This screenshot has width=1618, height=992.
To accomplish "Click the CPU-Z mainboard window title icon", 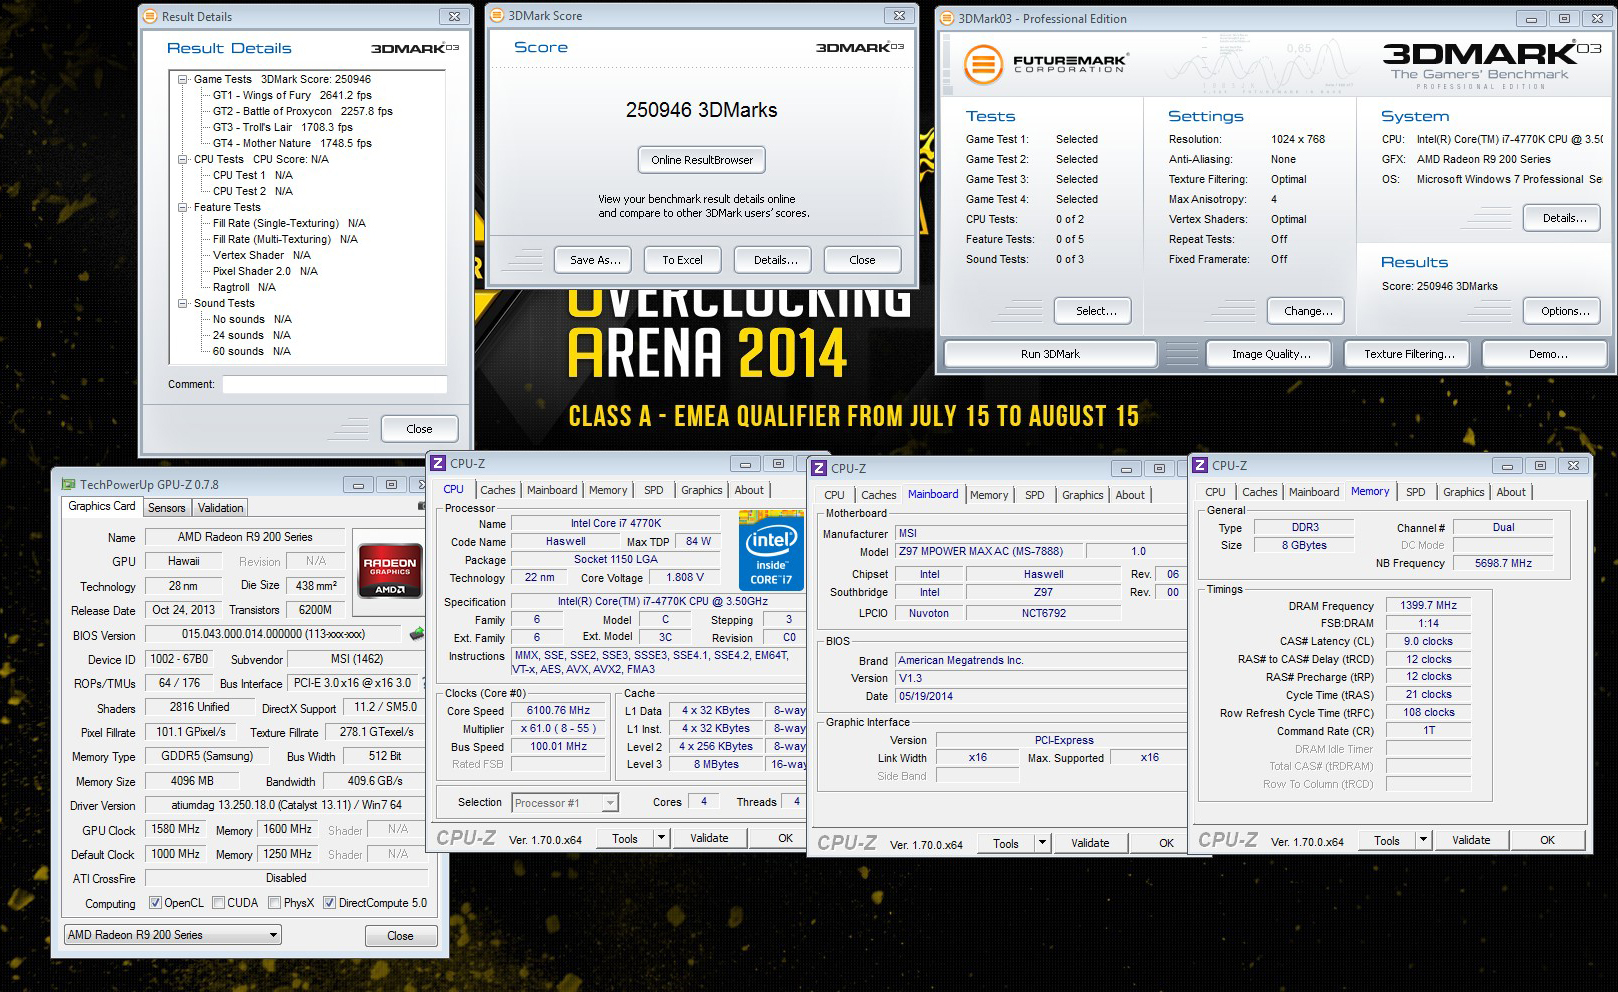I will [819, 468].
